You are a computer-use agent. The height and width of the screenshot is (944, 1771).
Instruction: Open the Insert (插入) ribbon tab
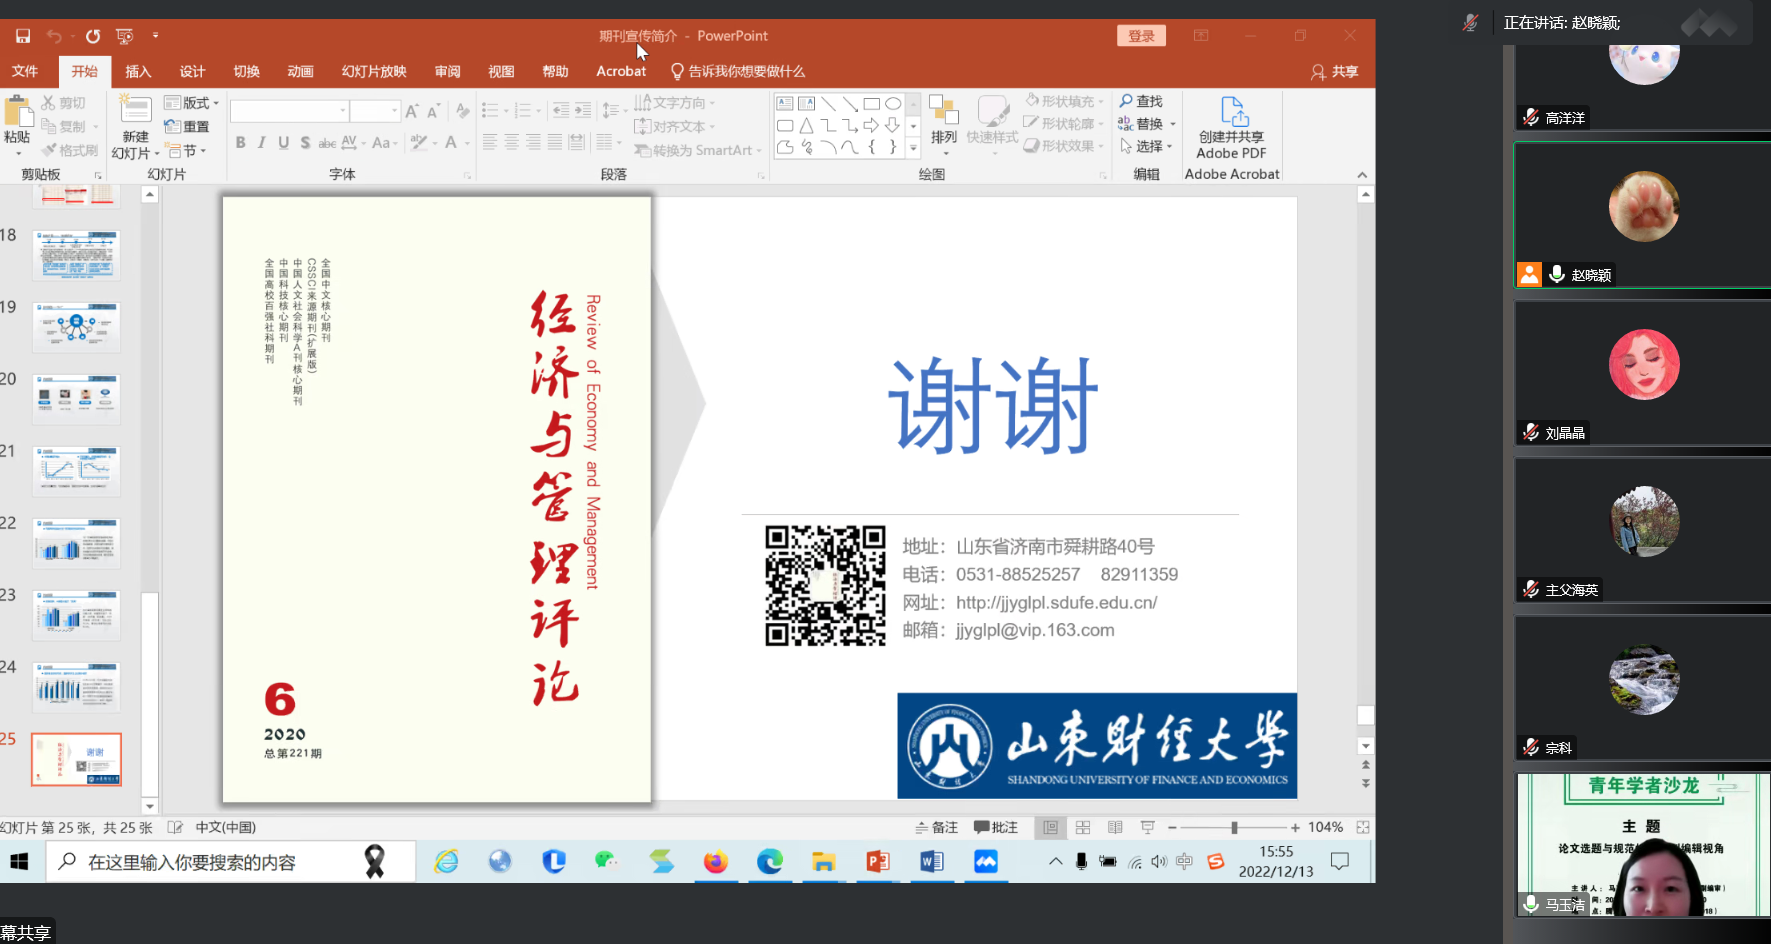138,72
